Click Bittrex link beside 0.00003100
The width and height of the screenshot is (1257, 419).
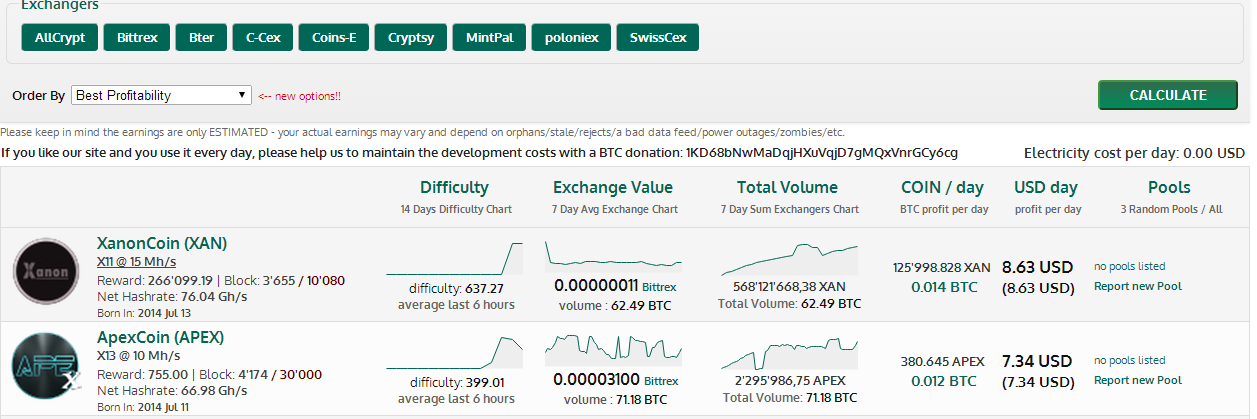click(659, 381)
